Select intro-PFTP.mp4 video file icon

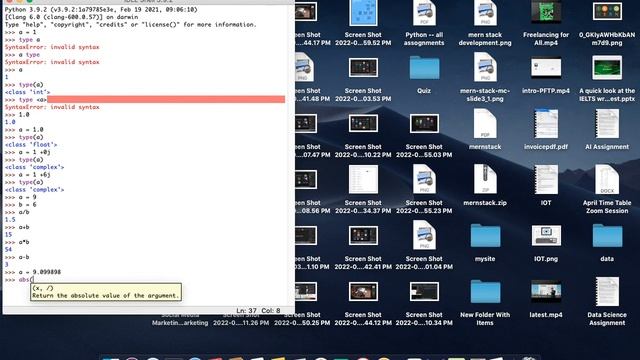546,67
